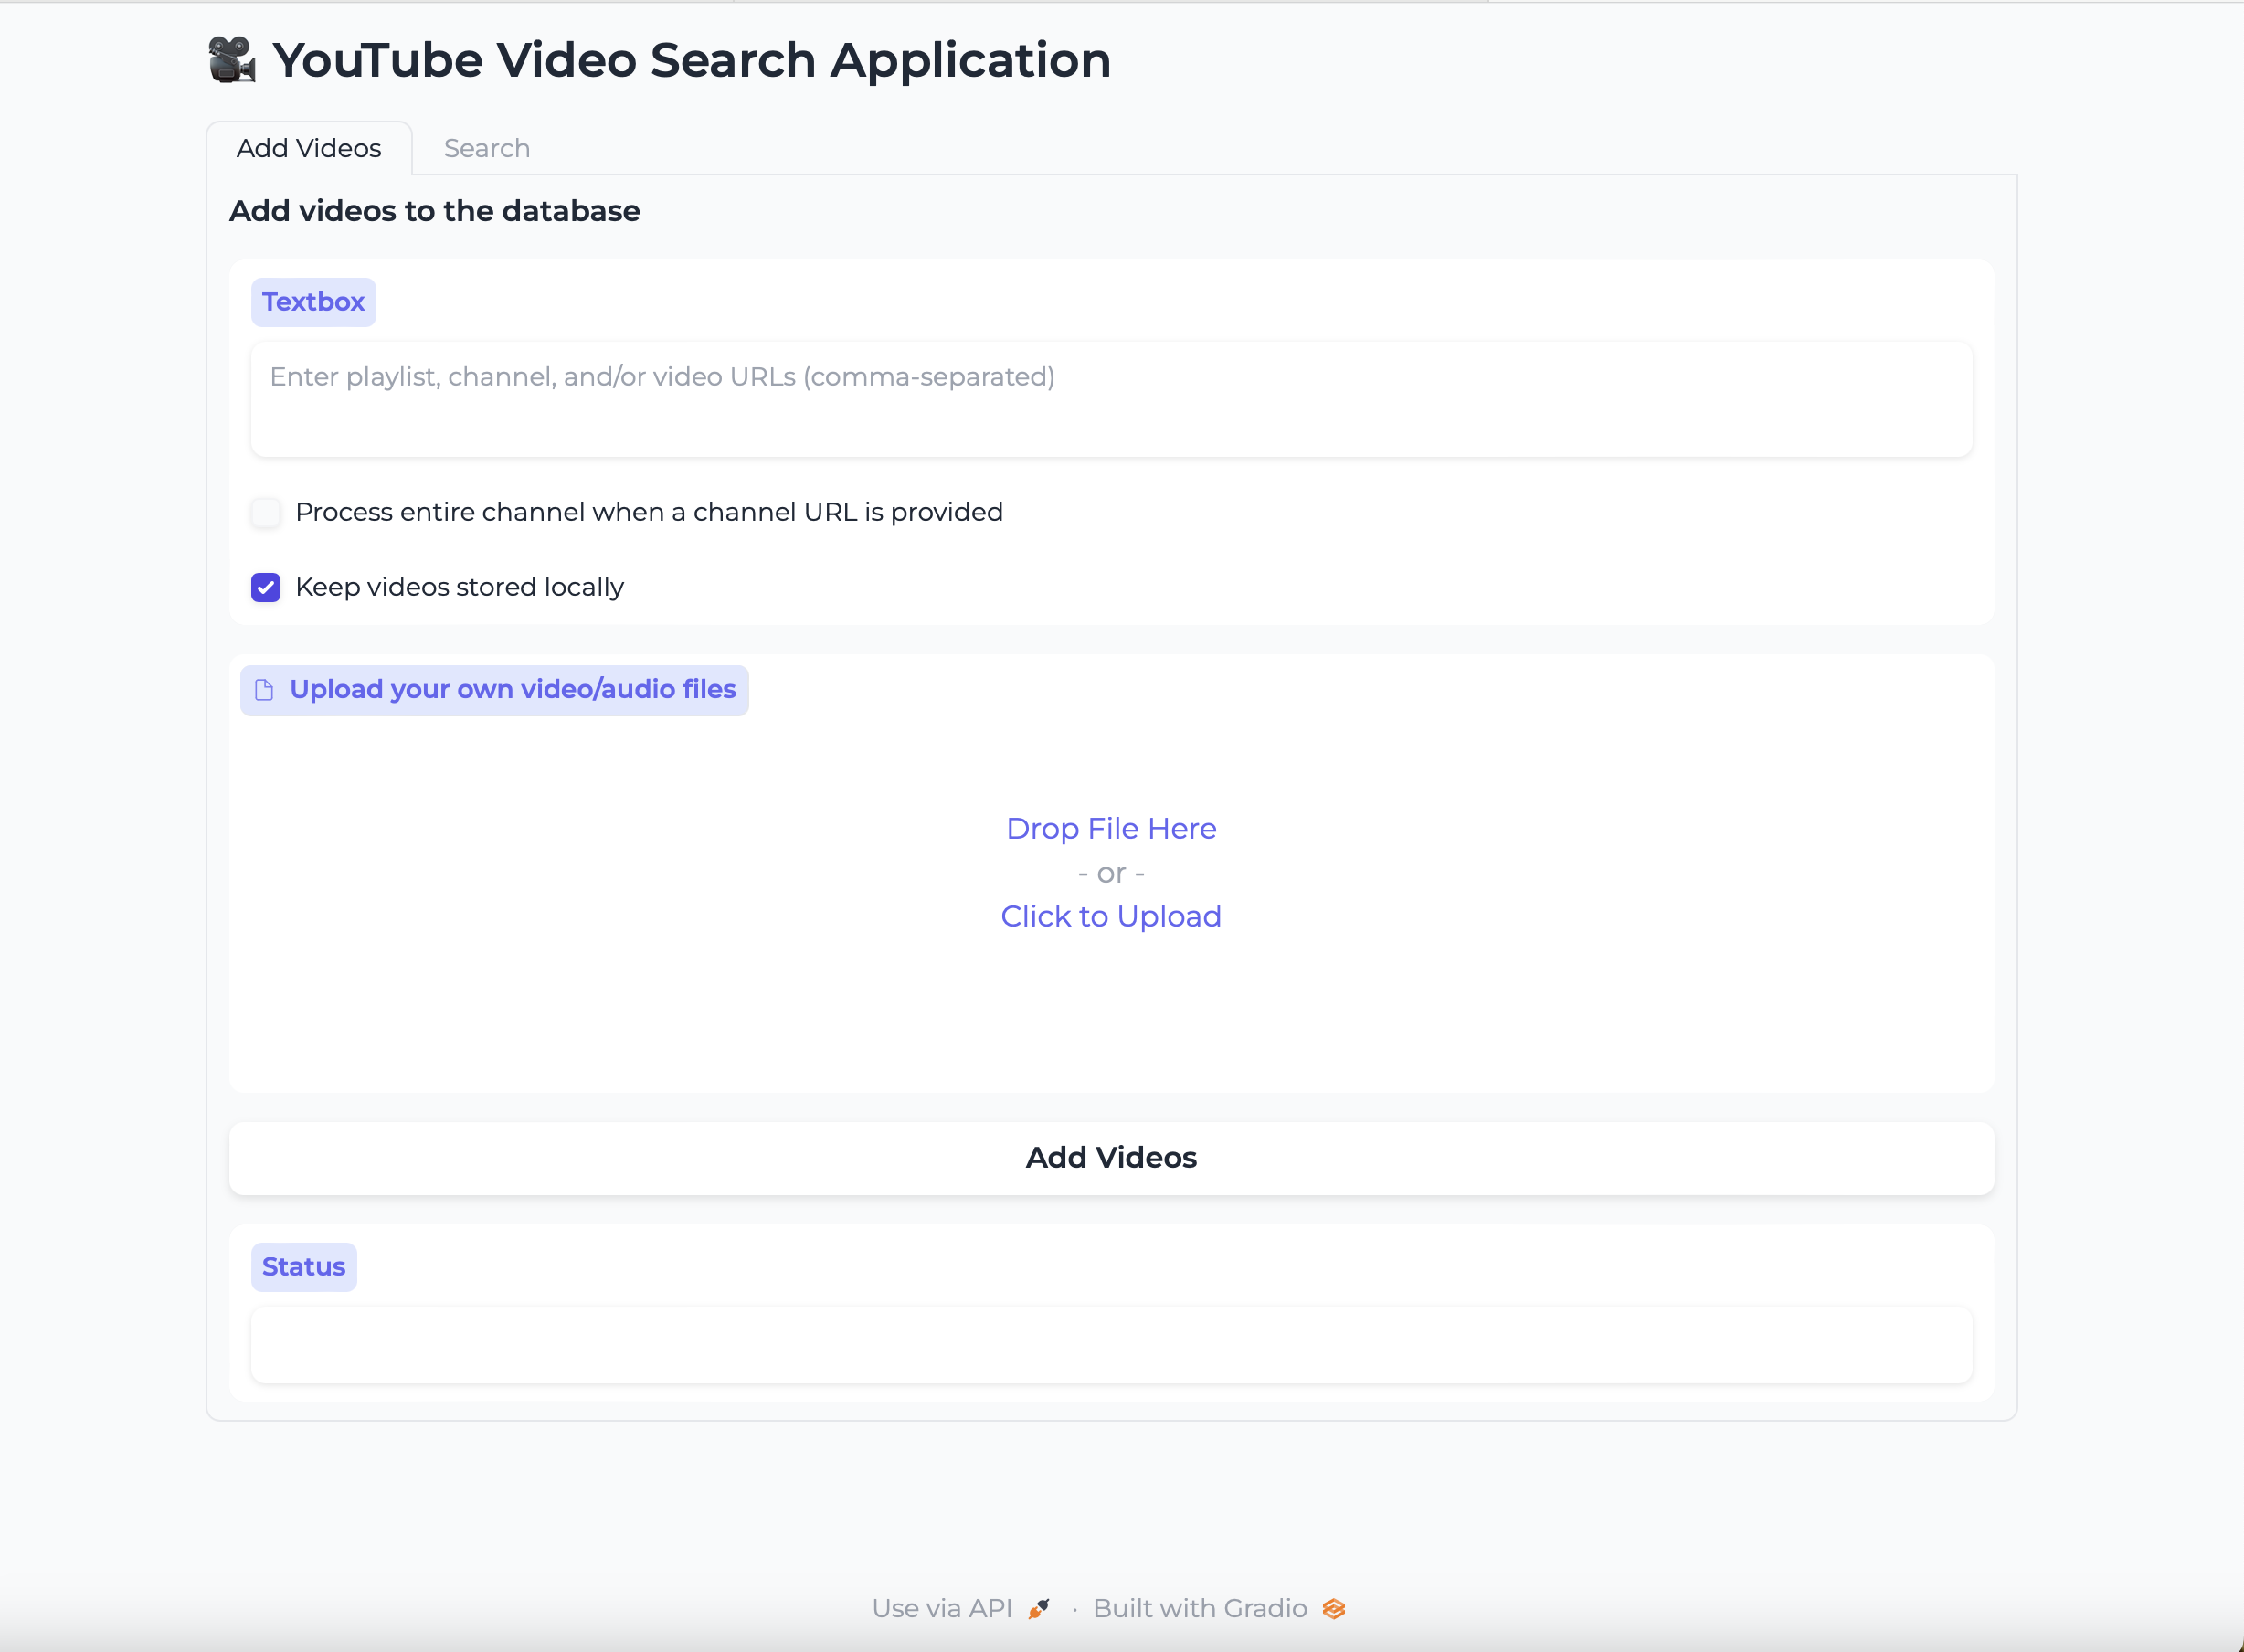
Task: Click the Drop File Here area text
Action: 1111,828
